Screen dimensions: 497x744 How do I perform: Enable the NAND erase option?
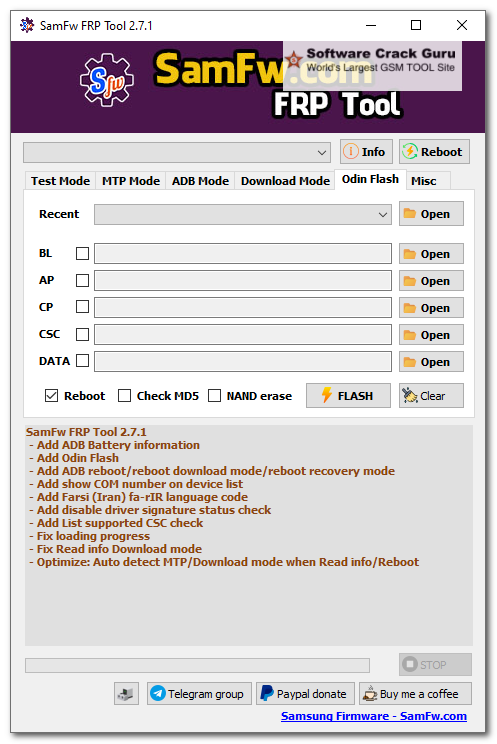(215, 396)
